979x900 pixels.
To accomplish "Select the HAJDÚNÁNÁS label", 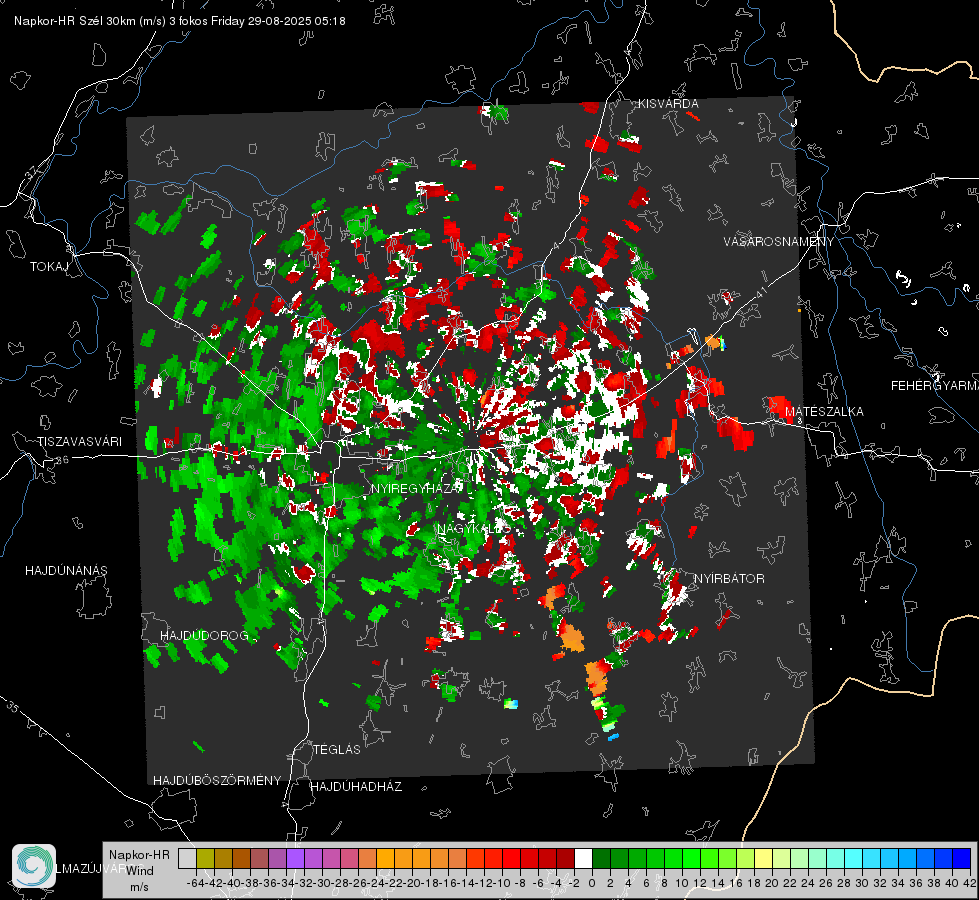I will tap(66, 571).
